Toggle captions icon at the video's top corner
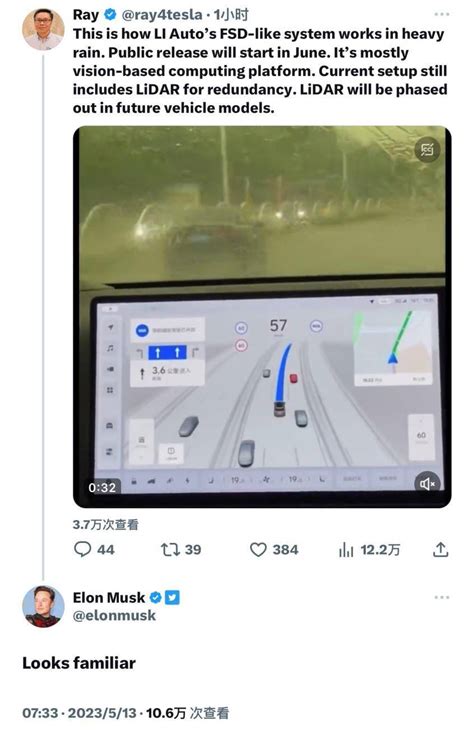This screenshot has width=474, height=731. [427, 150]
